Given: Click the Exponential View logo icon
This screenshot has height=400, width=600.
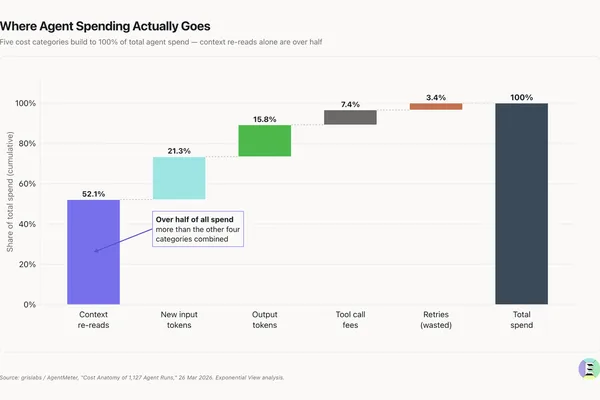Looking at the screenshot, I should [589, 369].
